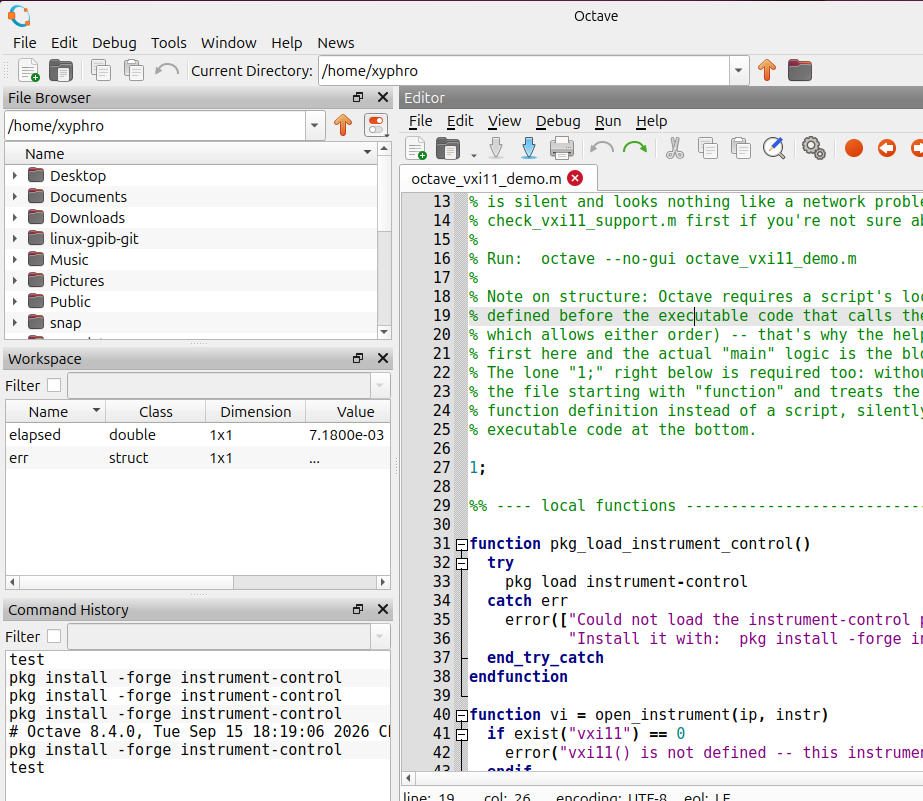
Task: Enable the Command History filter checkbox
Action: click(54, 636)
